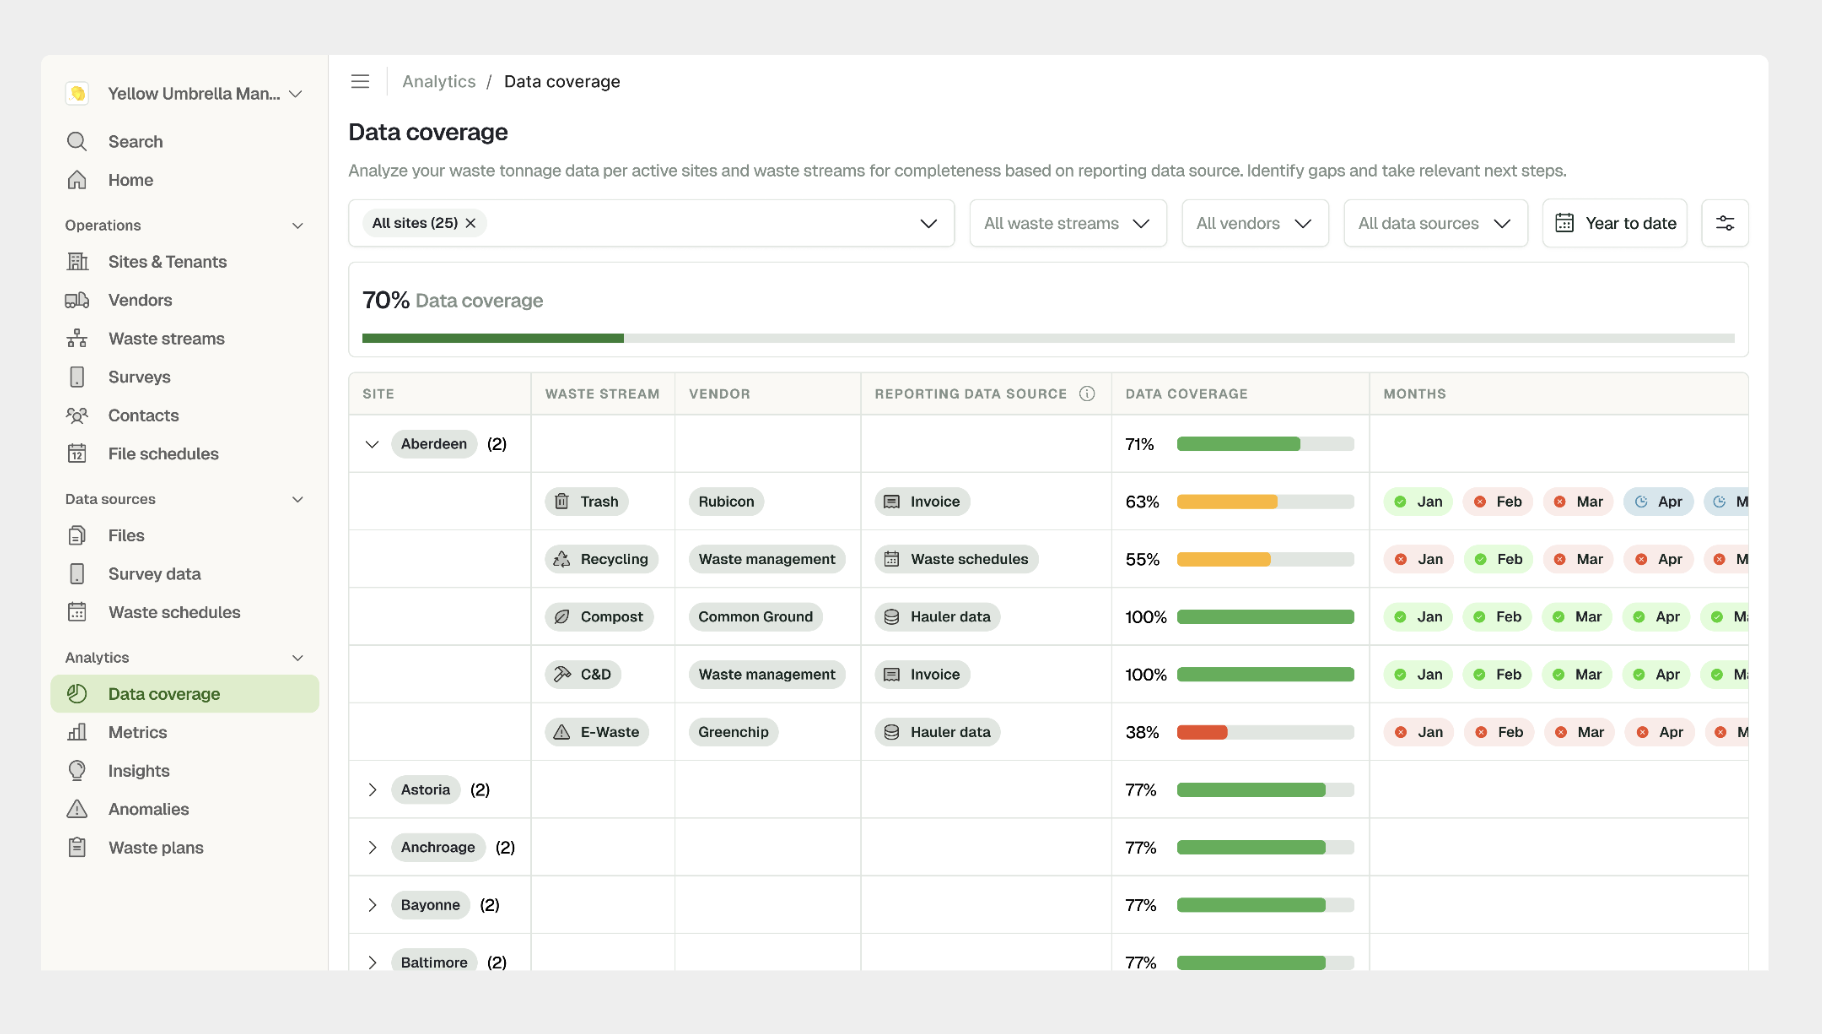Expand the Astoria site row
The height and width of the screenshot is (1034, 1822).
[x=372, y=790]
